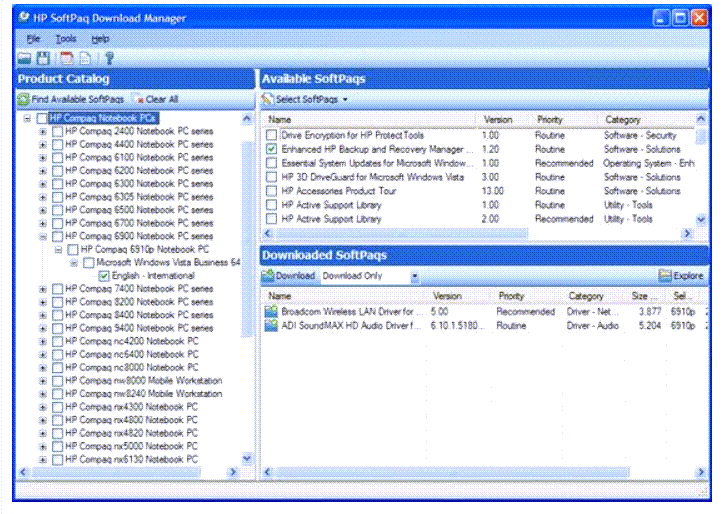Click the HP SoftPaq title bar app icon
The height and width of the screenshot is (514, 725).
pos(24,18)
